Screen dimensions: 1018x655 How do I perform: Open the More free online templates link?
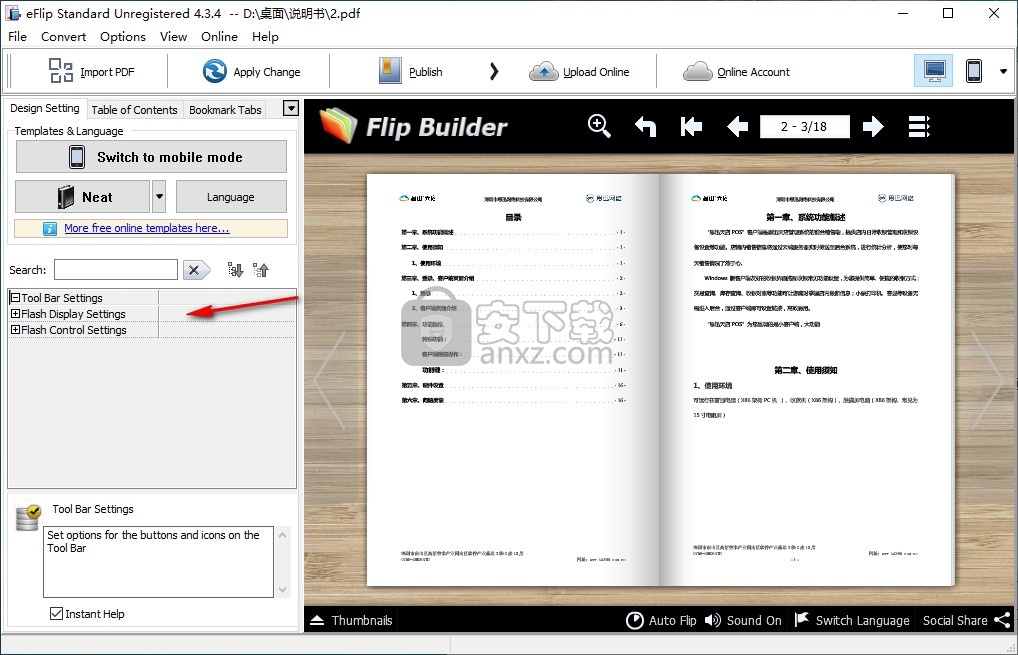coord(147,228)
